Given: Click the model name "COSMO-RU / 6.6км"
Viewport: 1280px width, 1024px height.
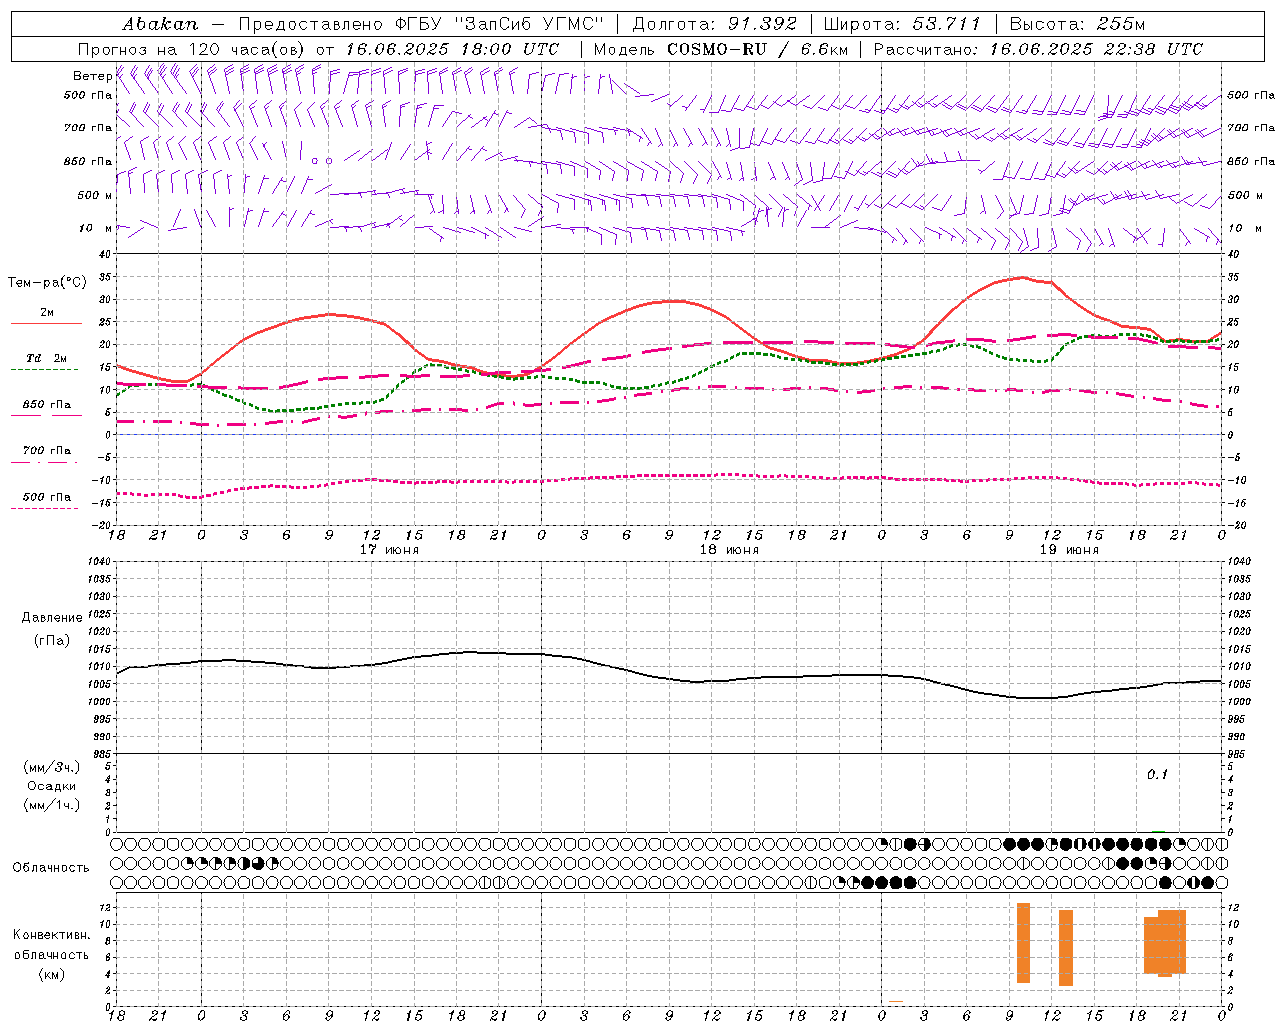Looking at the screenshot, I should tap(757, 49).
